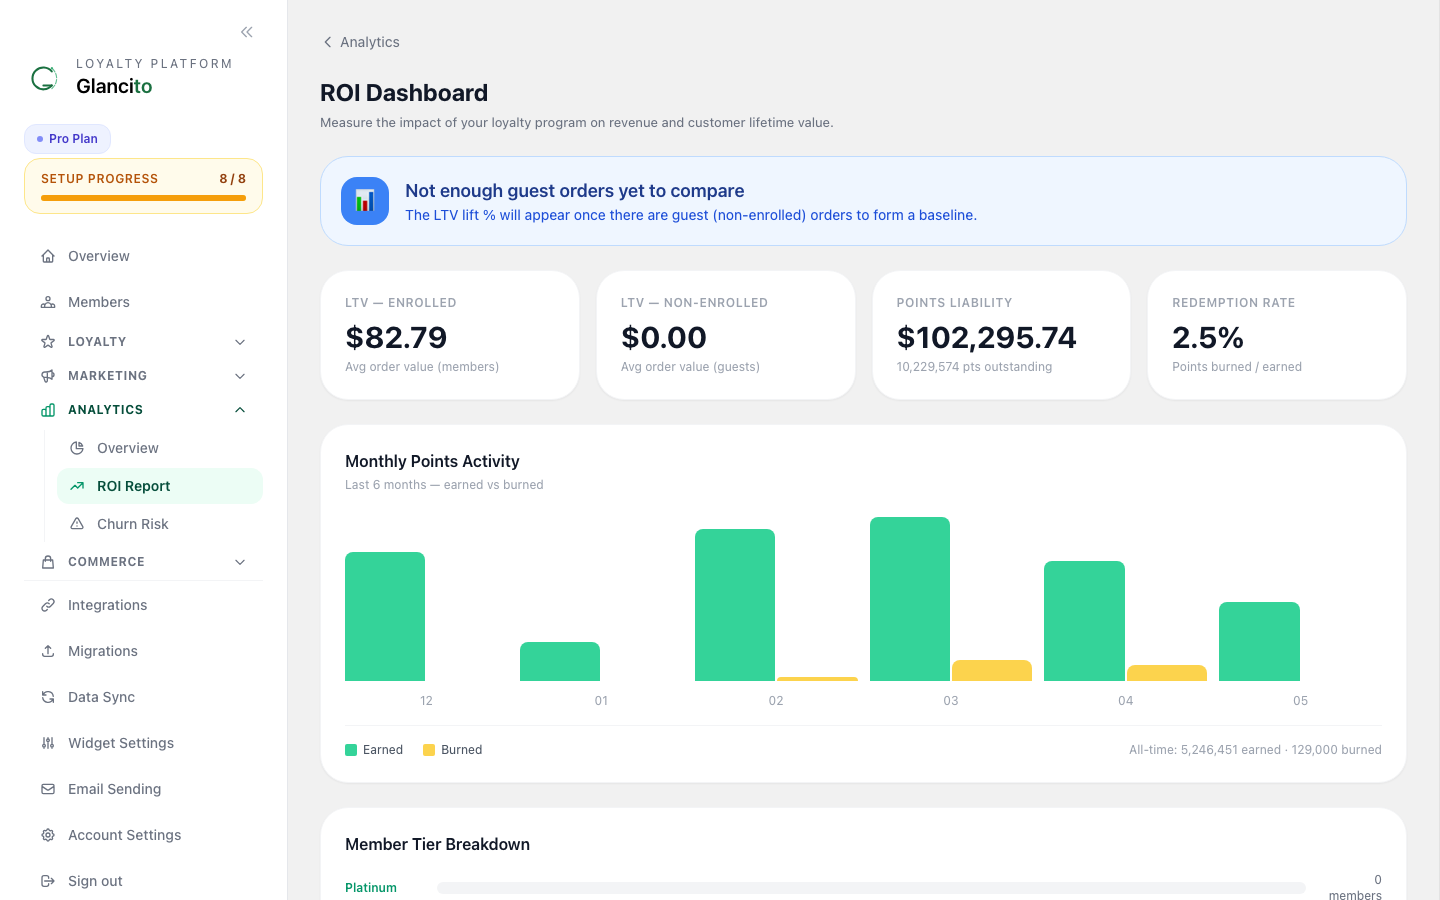Click the back chevron beside Analytics
1440x900 pixels.
point(327,42)
